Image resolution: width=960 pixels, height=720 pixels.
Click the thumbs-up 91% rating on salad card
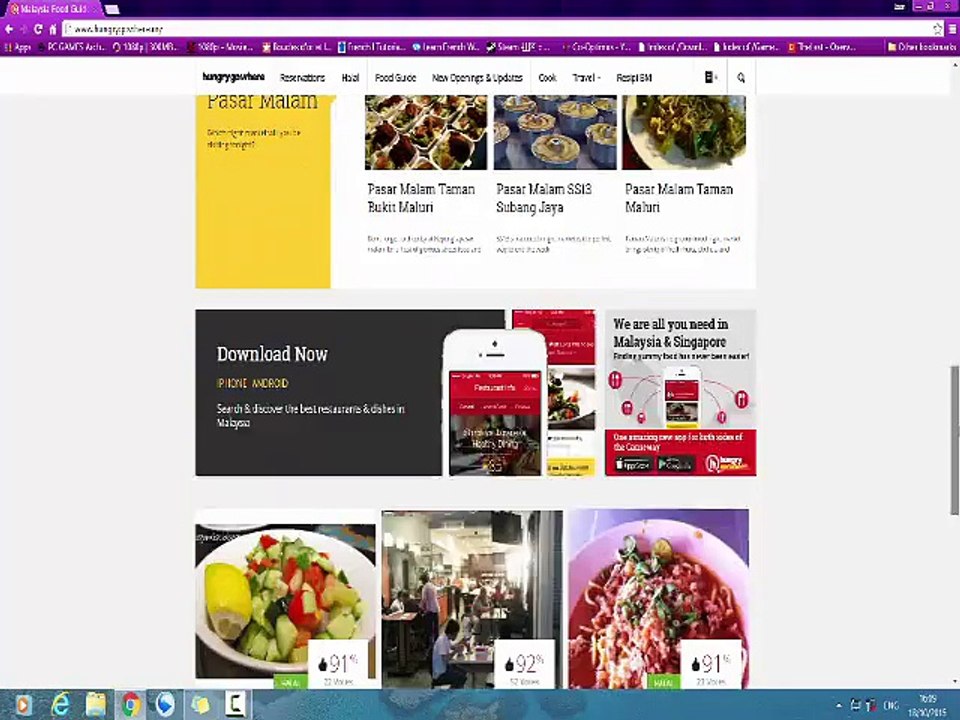coord(338,665)
